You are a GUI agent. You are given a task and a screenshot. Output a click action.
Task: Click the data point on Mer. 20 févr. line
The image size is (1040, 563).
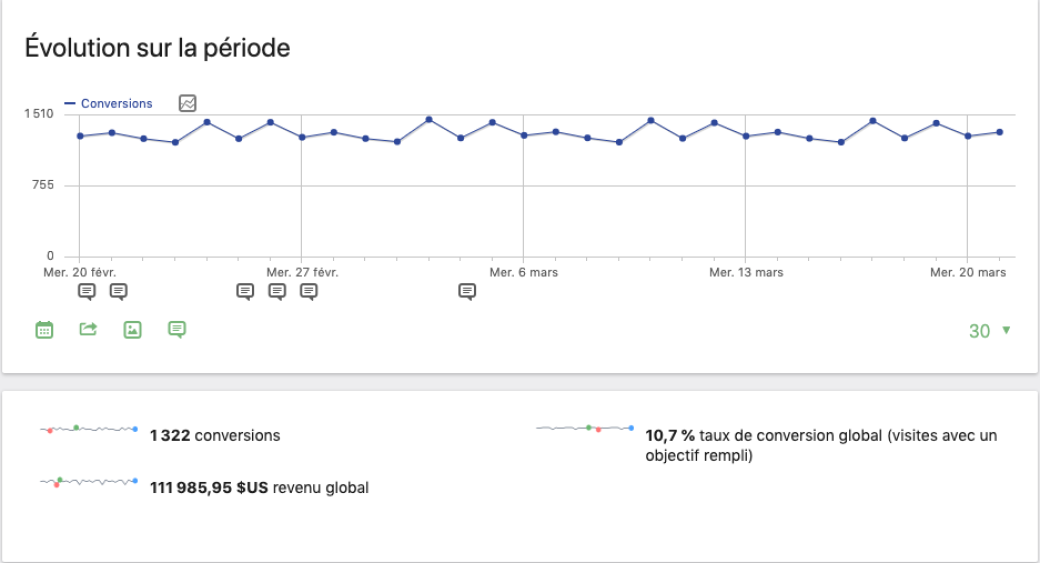[80, 136]
